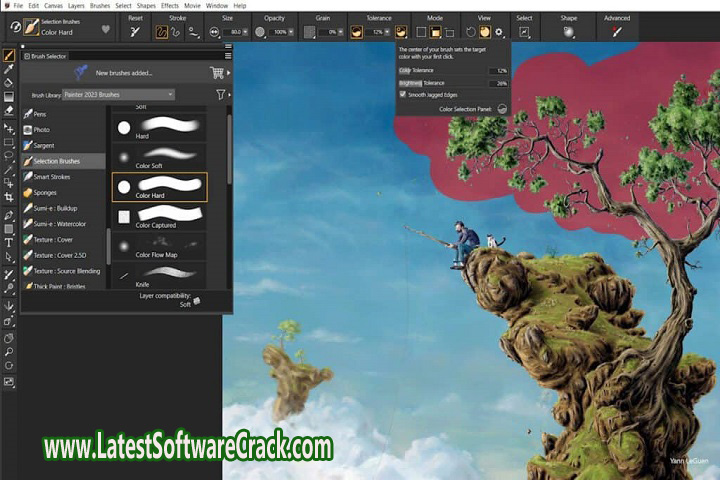Choose the Sponges brush category

(63, 192)
